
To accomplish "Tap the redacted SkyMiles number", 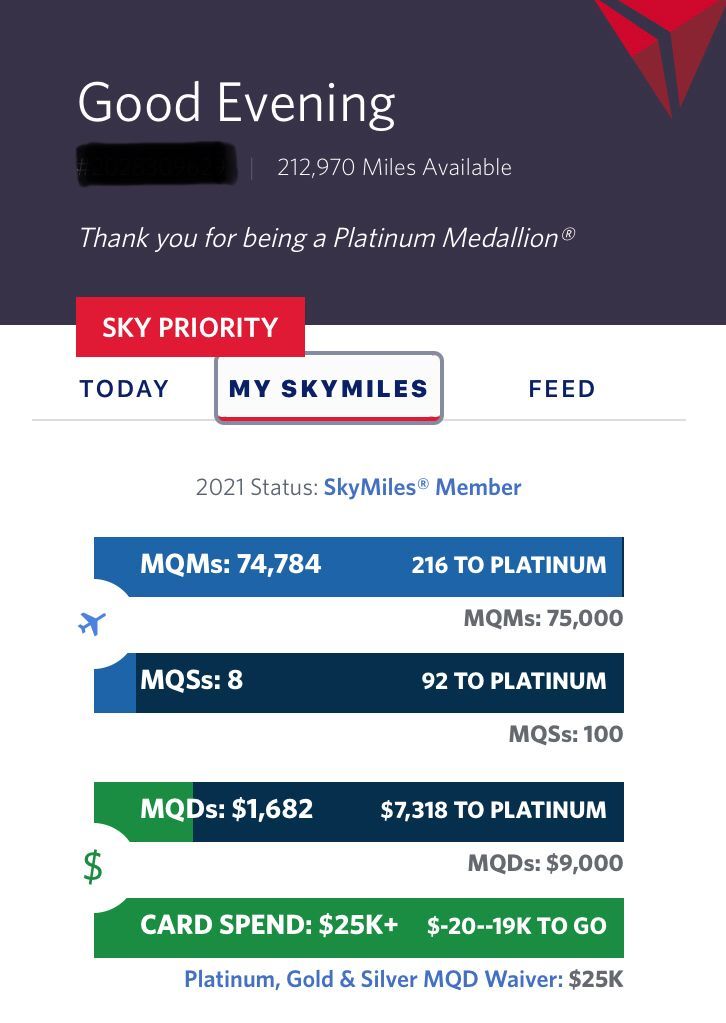I will tap(155, 168).
